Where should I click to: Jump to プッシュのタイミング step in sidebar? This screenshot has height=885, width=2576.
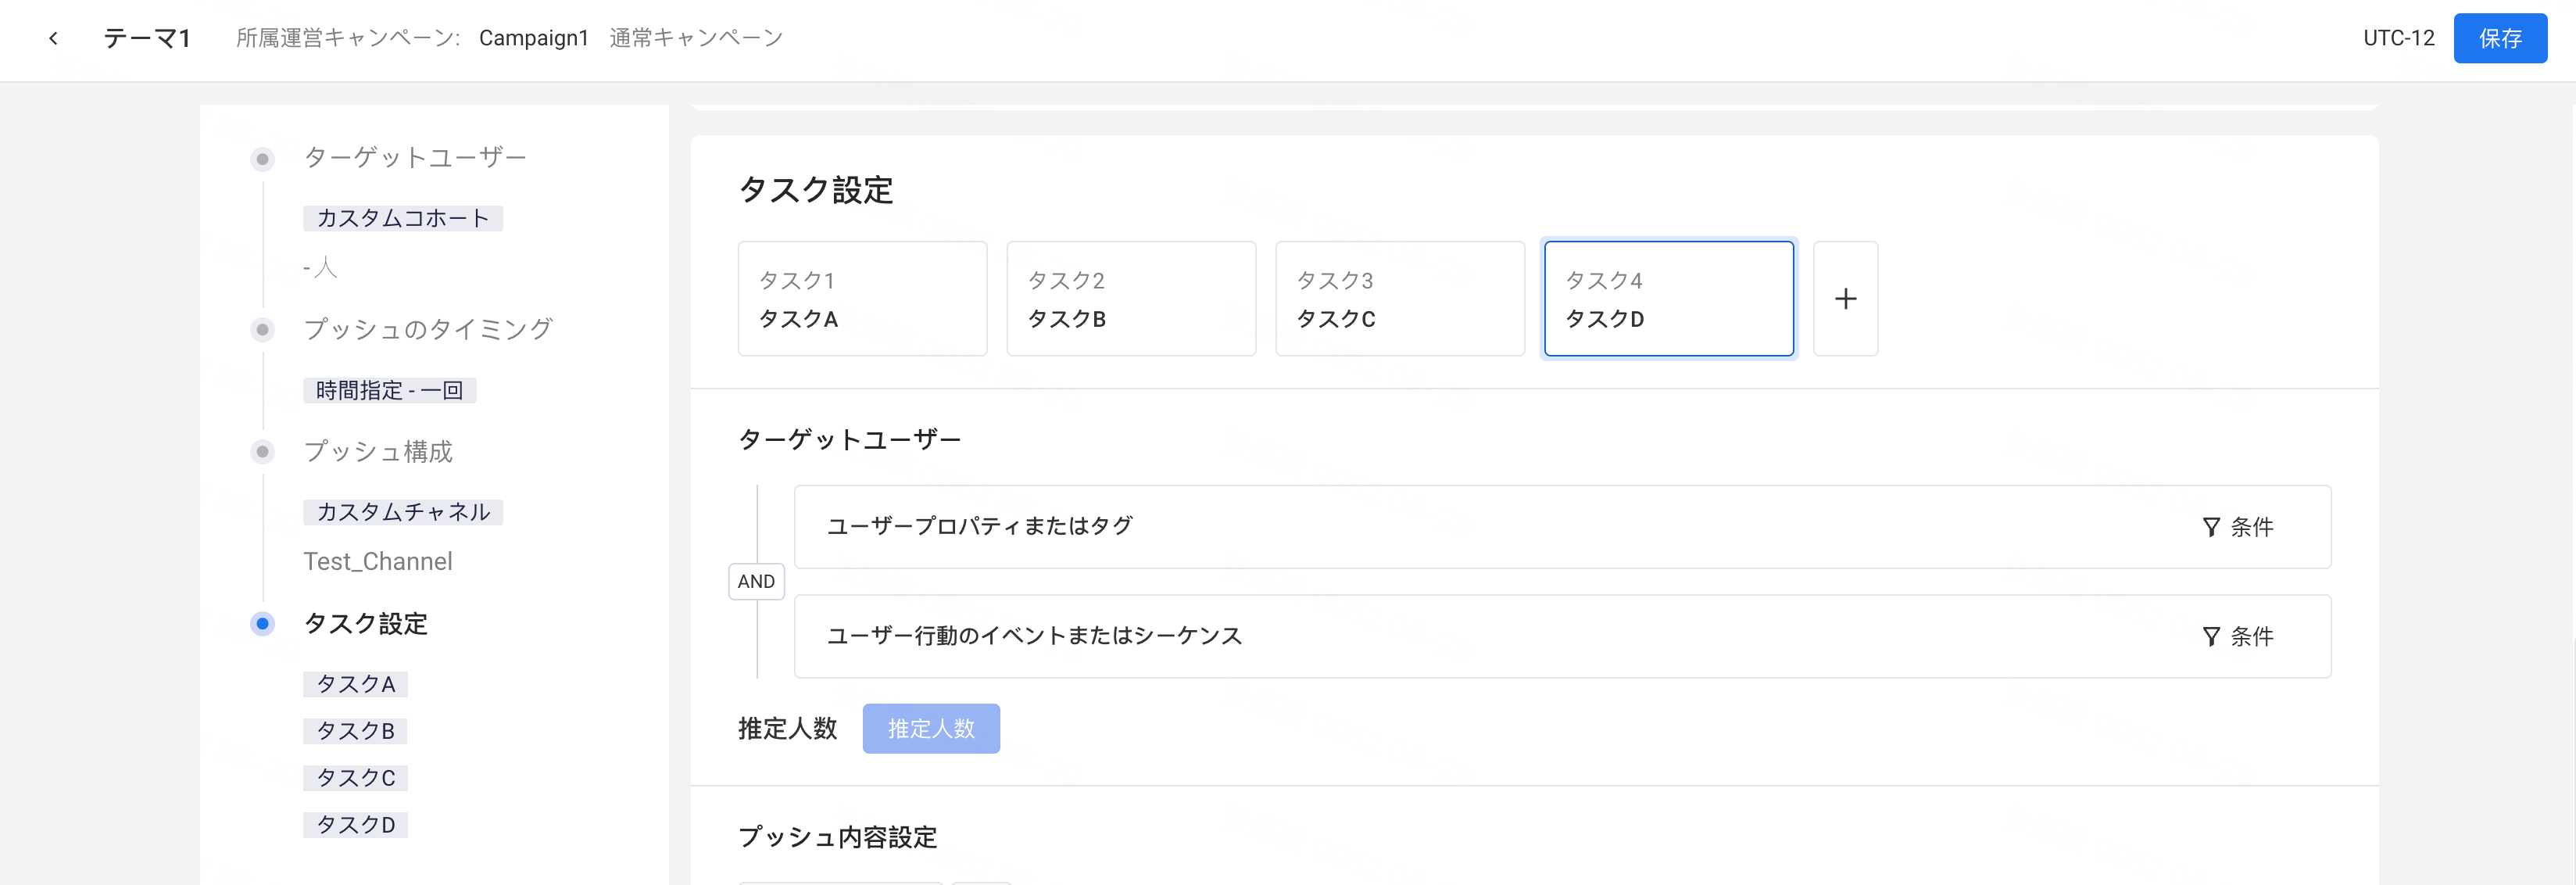pos(428,329)
